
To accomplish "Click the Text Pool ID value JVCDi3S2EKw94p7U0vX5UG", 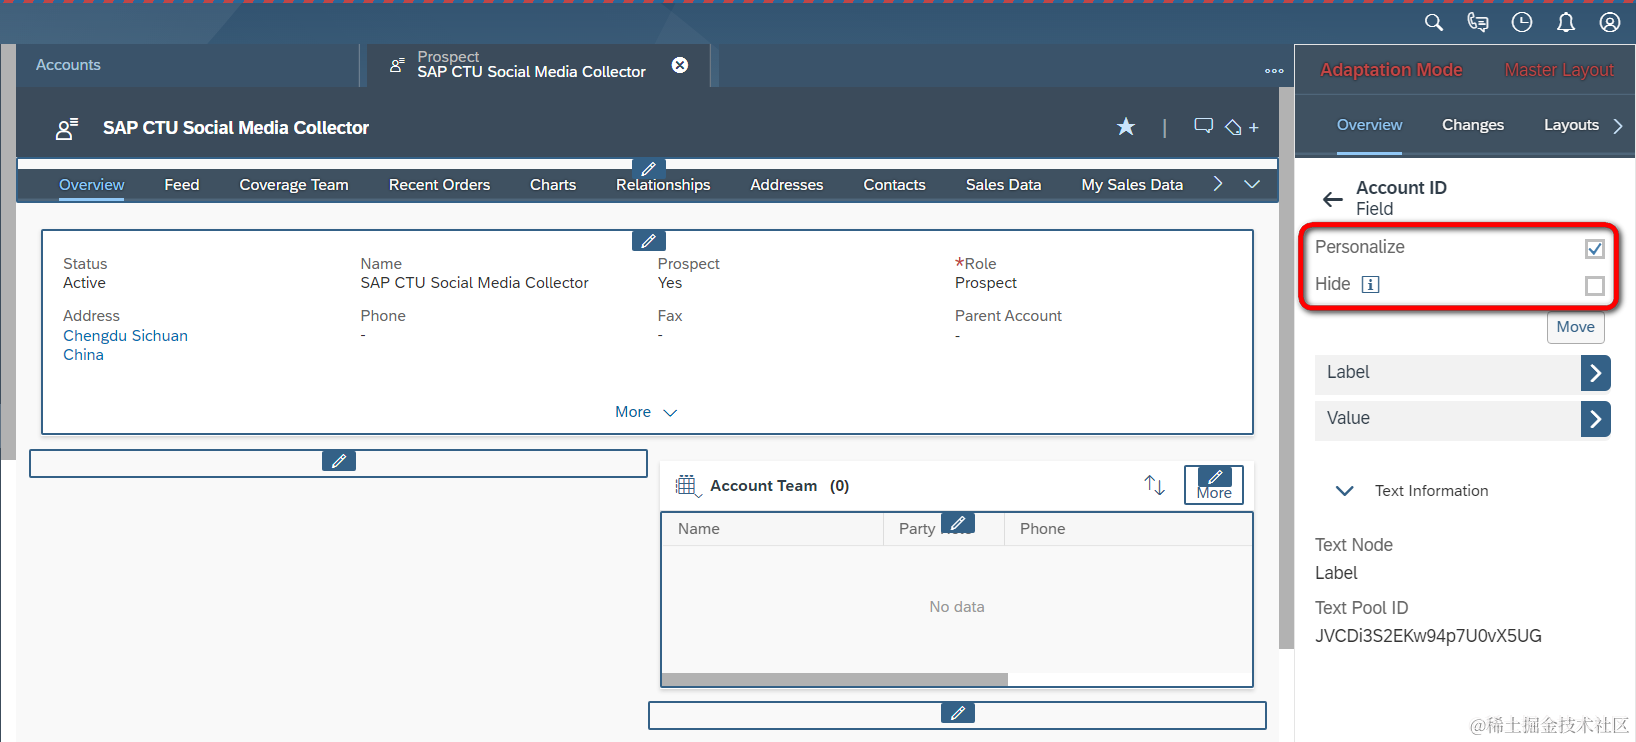I will tap(1428, 636).
